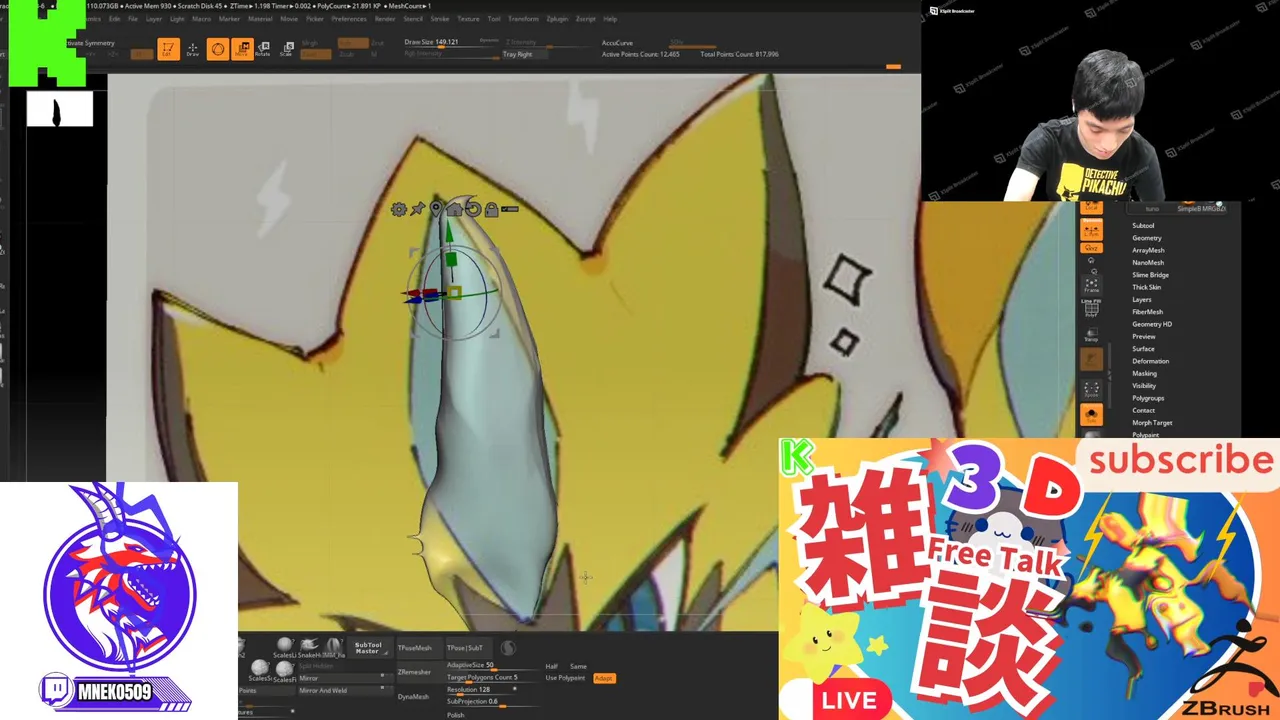This screenshot has width=1280, height=720.
Task: Select the Rotate mode button
Action: pyautogui.click(x=263, y=49)
